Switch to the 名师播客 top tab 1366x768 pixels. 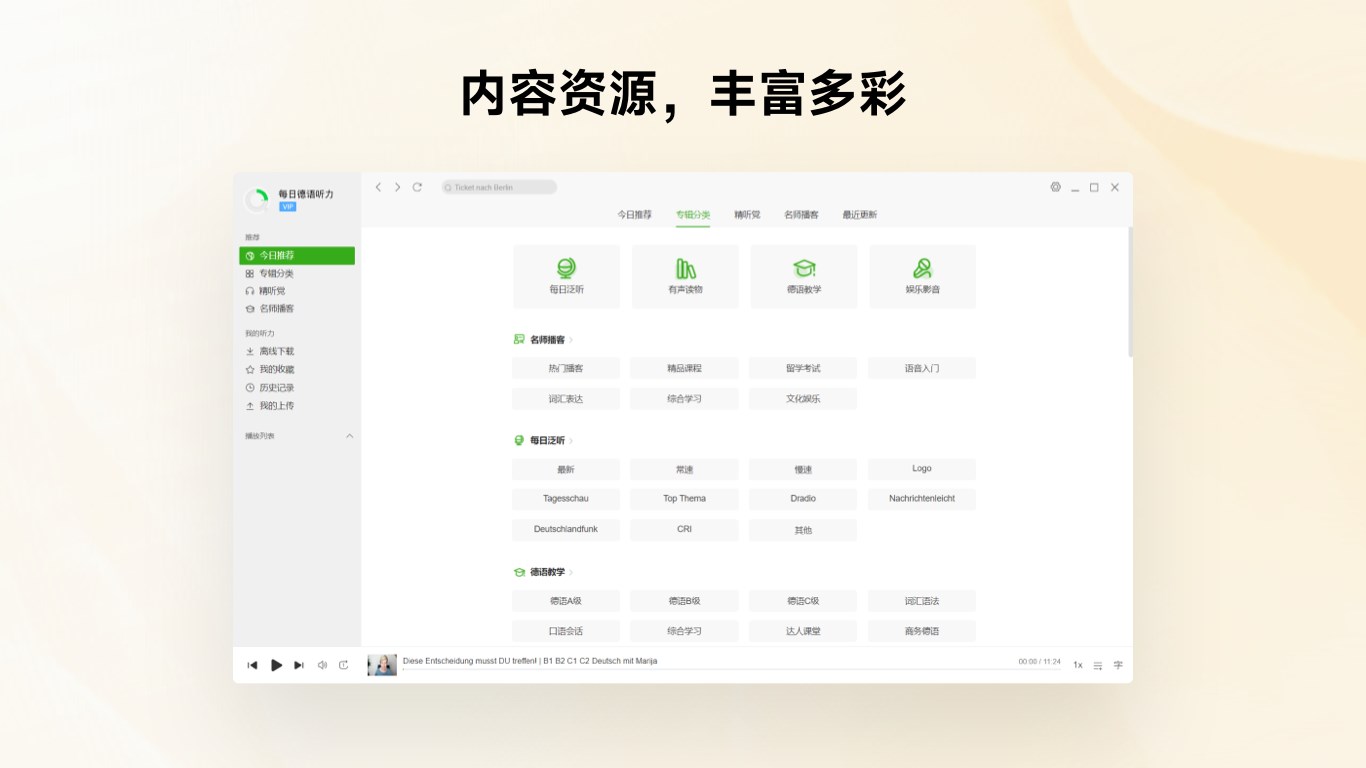coord(801,215)
